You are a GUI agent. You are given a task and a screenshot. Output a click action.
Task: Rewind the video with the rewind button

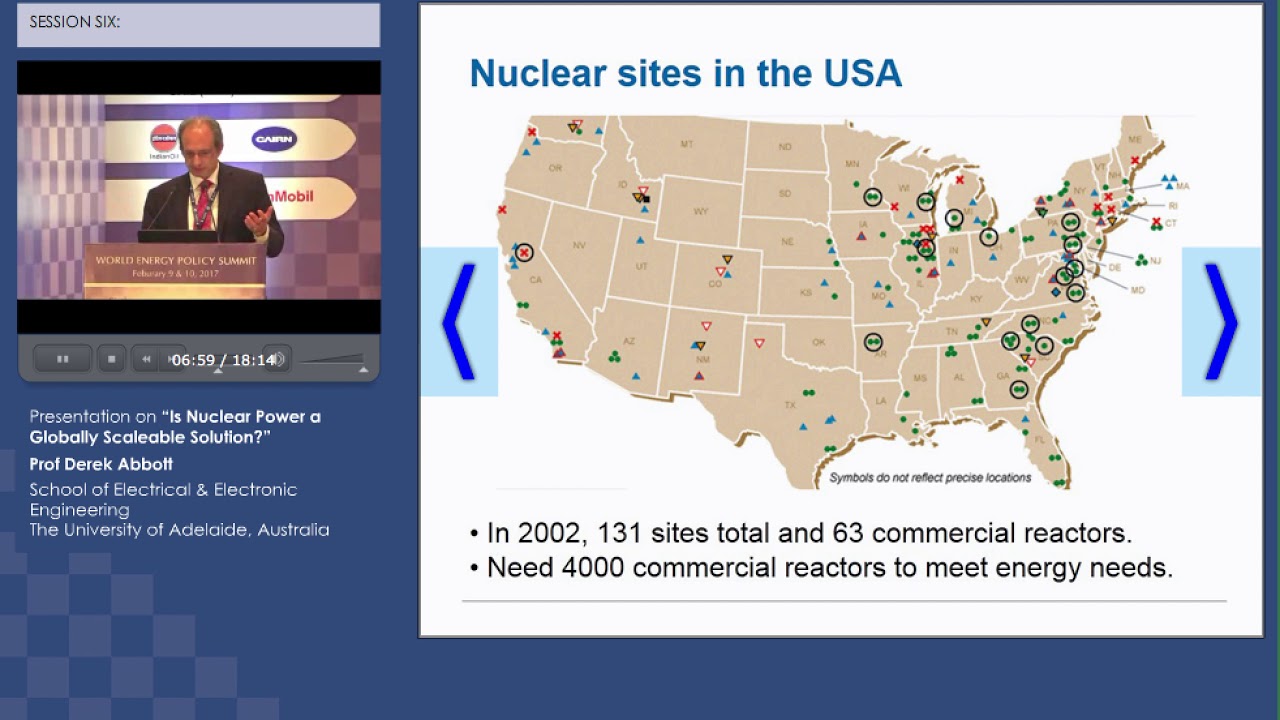[147, 359]
